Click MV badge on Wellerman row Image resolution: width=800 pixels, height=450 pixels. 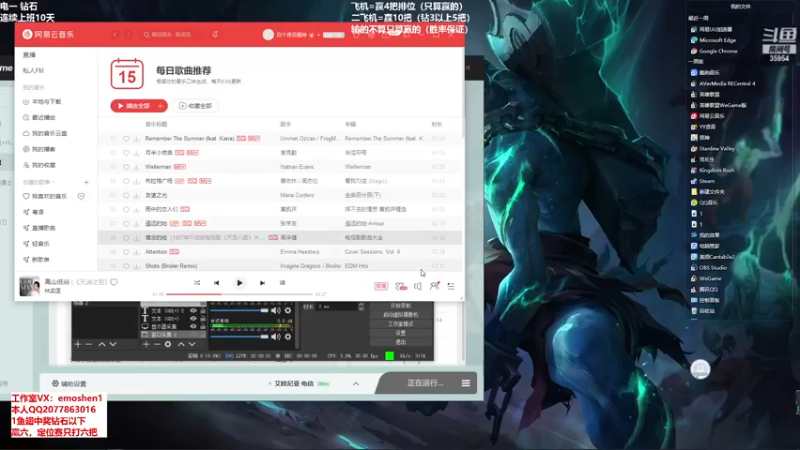180,167
